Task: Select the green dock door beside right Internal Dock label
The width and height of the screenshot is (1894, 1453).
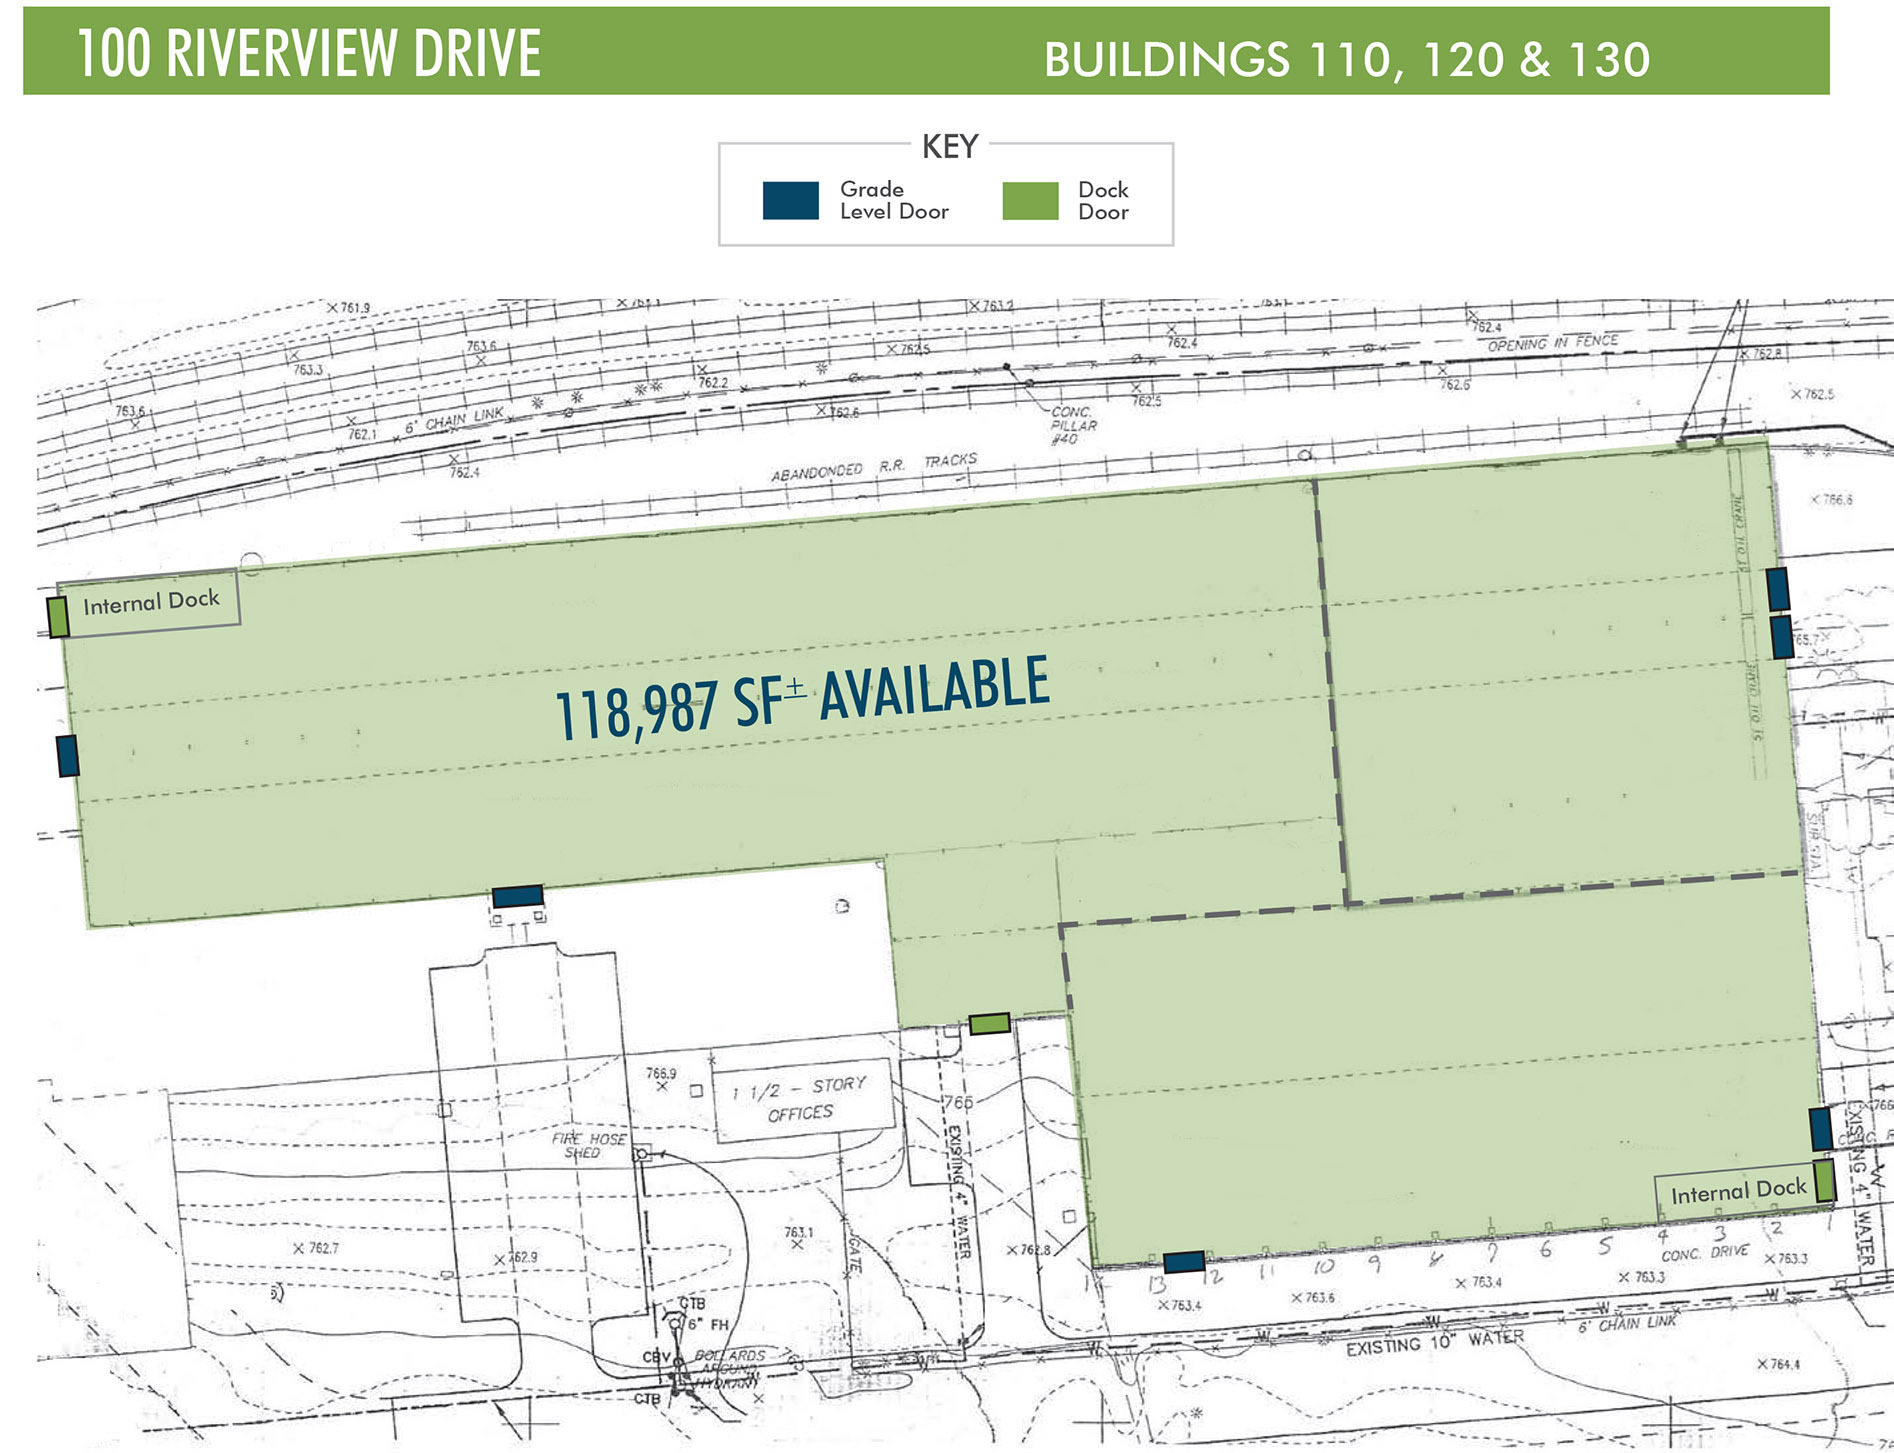Action: pyautogui.click(x=1824, y=1180)
